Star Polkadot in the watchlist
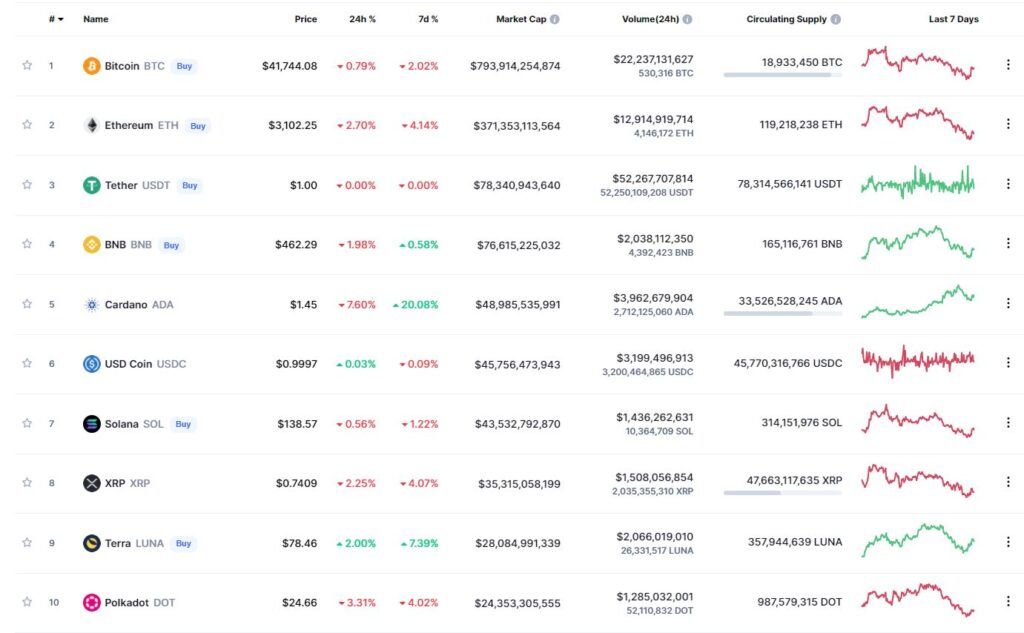The width and height of the screenshot is (1024, 633). pyautogui.click(x=27, y=602)
